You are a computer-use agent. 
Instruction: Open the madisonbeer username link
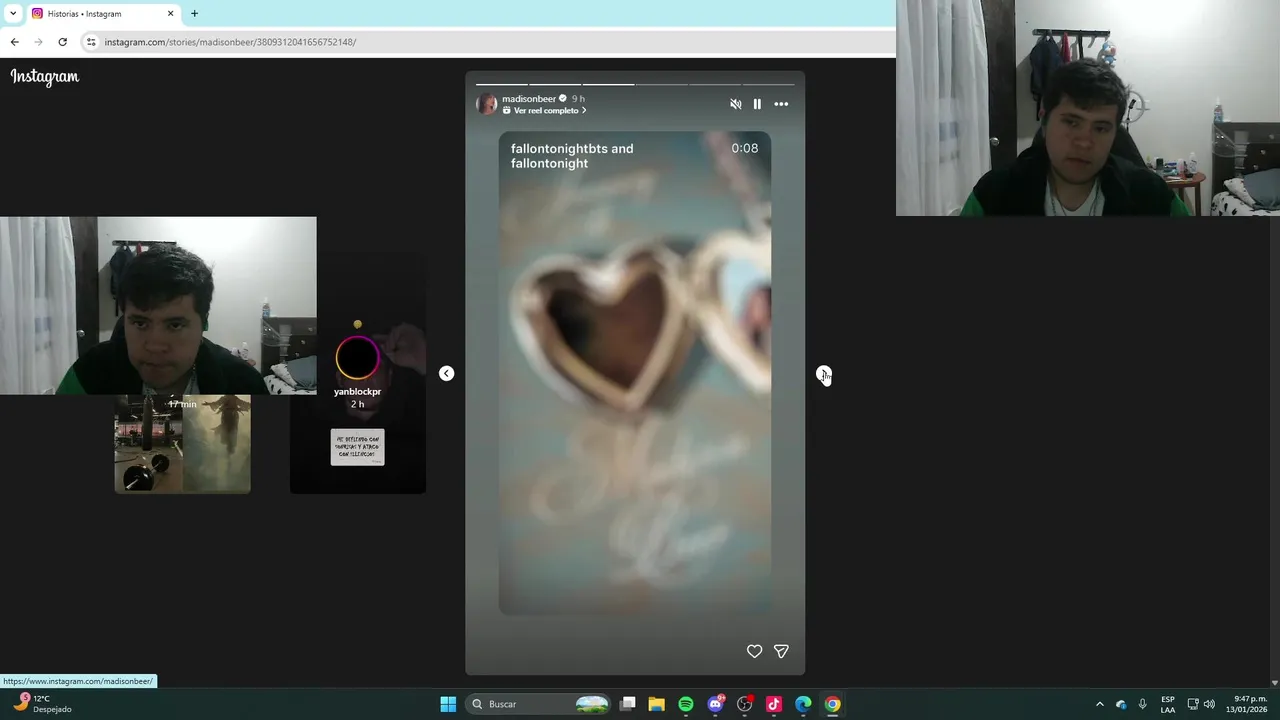pyautogui.click(x=529, y=99)
